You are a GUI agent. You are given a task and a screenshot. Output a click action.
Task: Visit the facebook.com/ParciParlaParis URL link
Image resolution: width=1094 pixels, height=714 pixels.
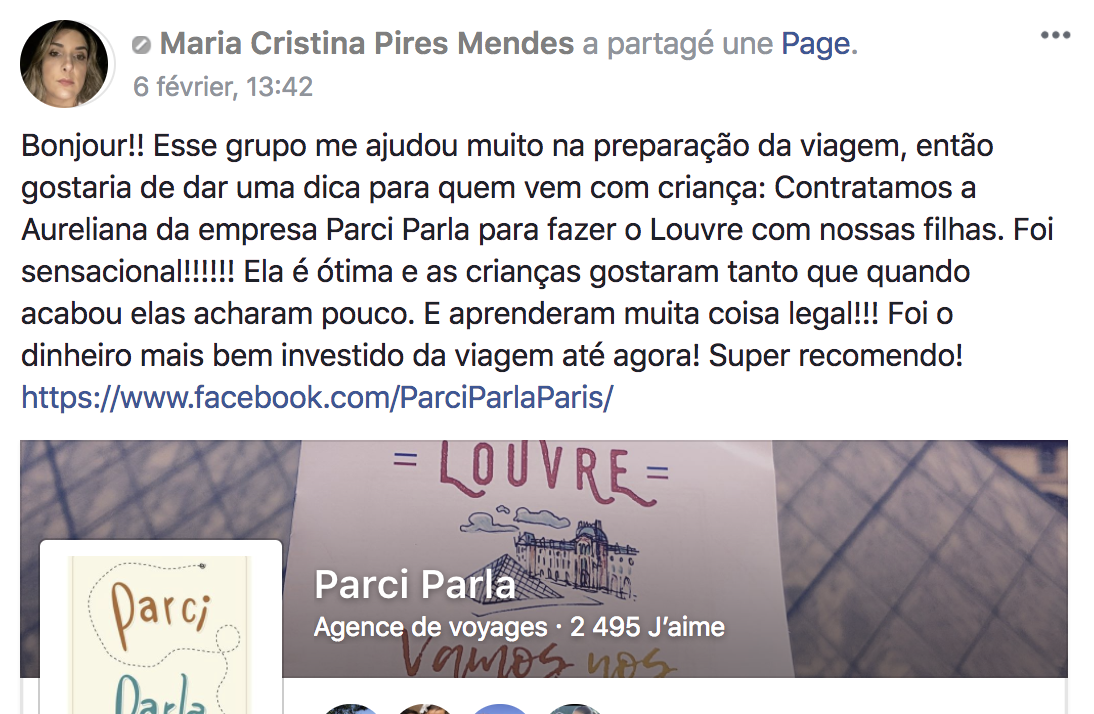(x=317, y=397)
